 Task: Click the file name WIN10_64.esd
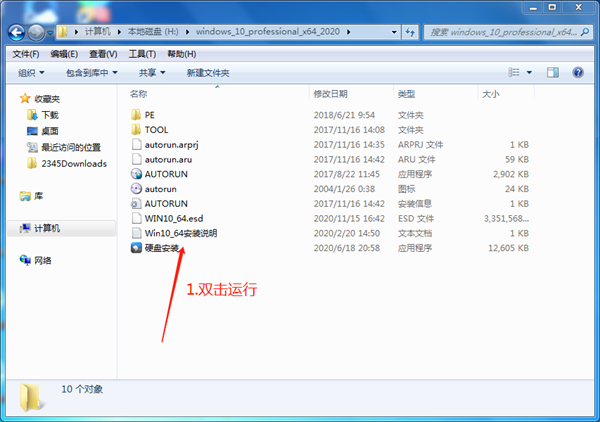tap(174, 218)
